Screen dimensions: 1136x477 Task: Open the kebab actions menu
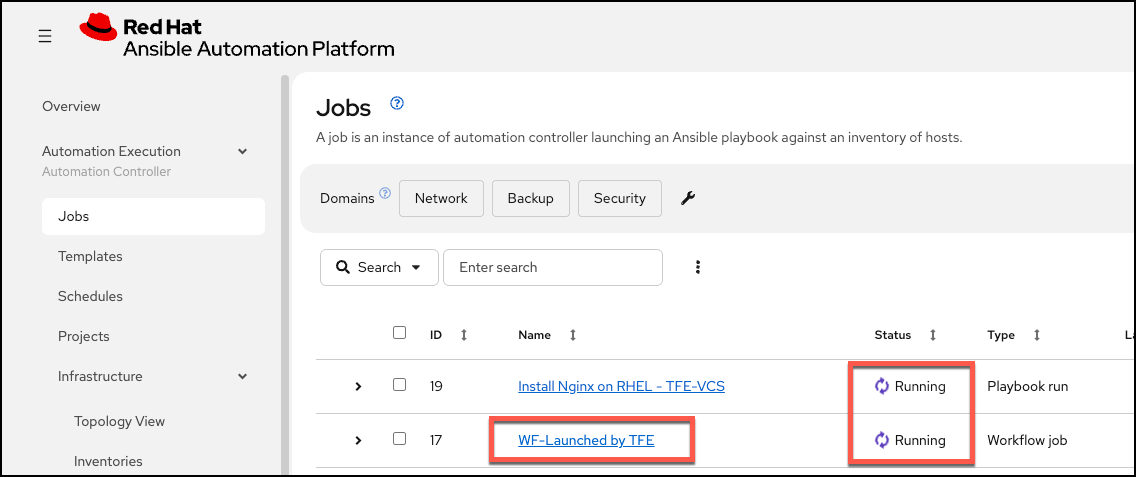click(x=698, y=267)
